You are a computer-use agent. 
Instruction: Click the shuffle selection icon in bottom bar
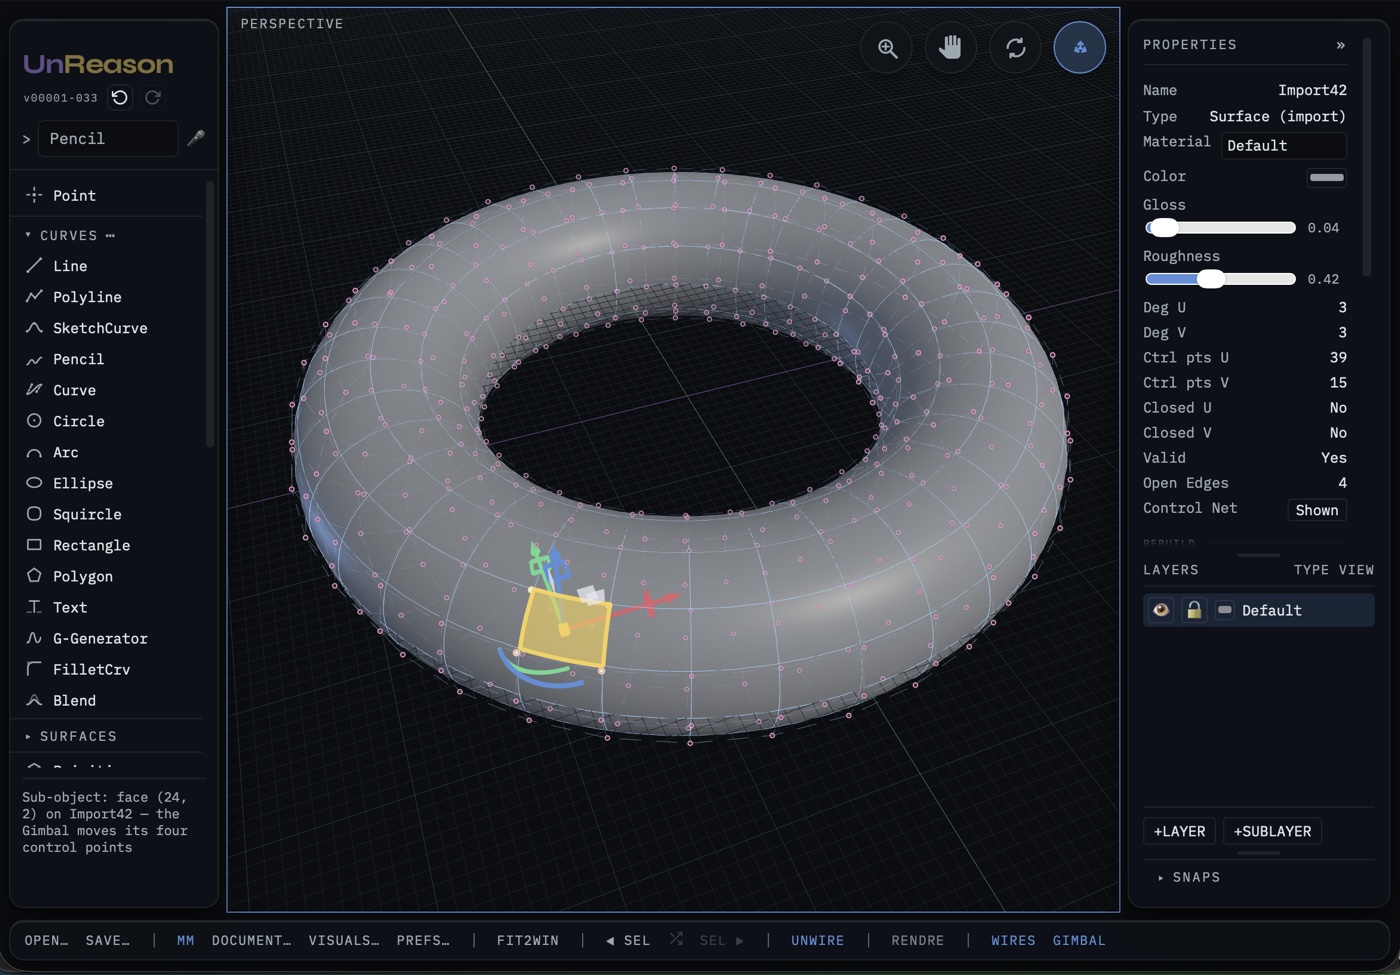coord(676,939)
